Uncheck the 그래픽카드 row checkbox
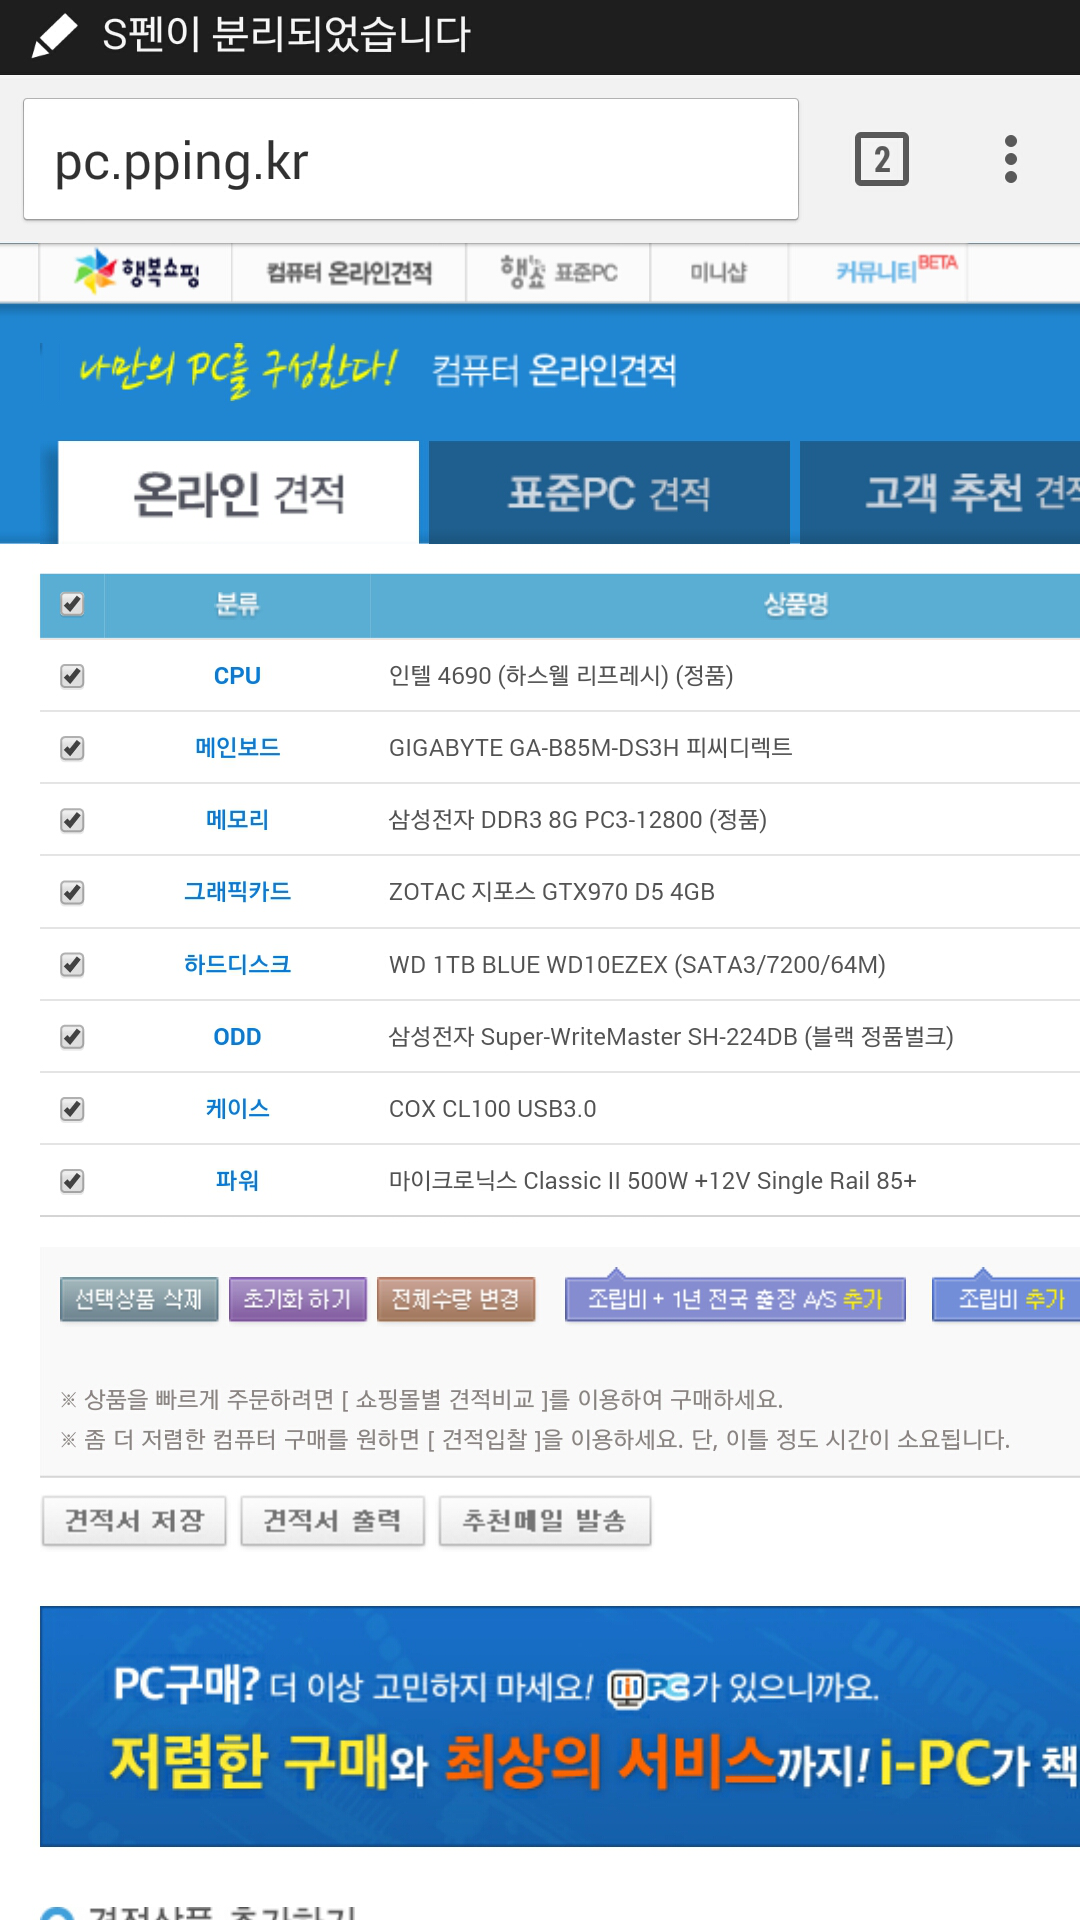The height and width of the screenshot is (1920, 1080). point(72,892)
